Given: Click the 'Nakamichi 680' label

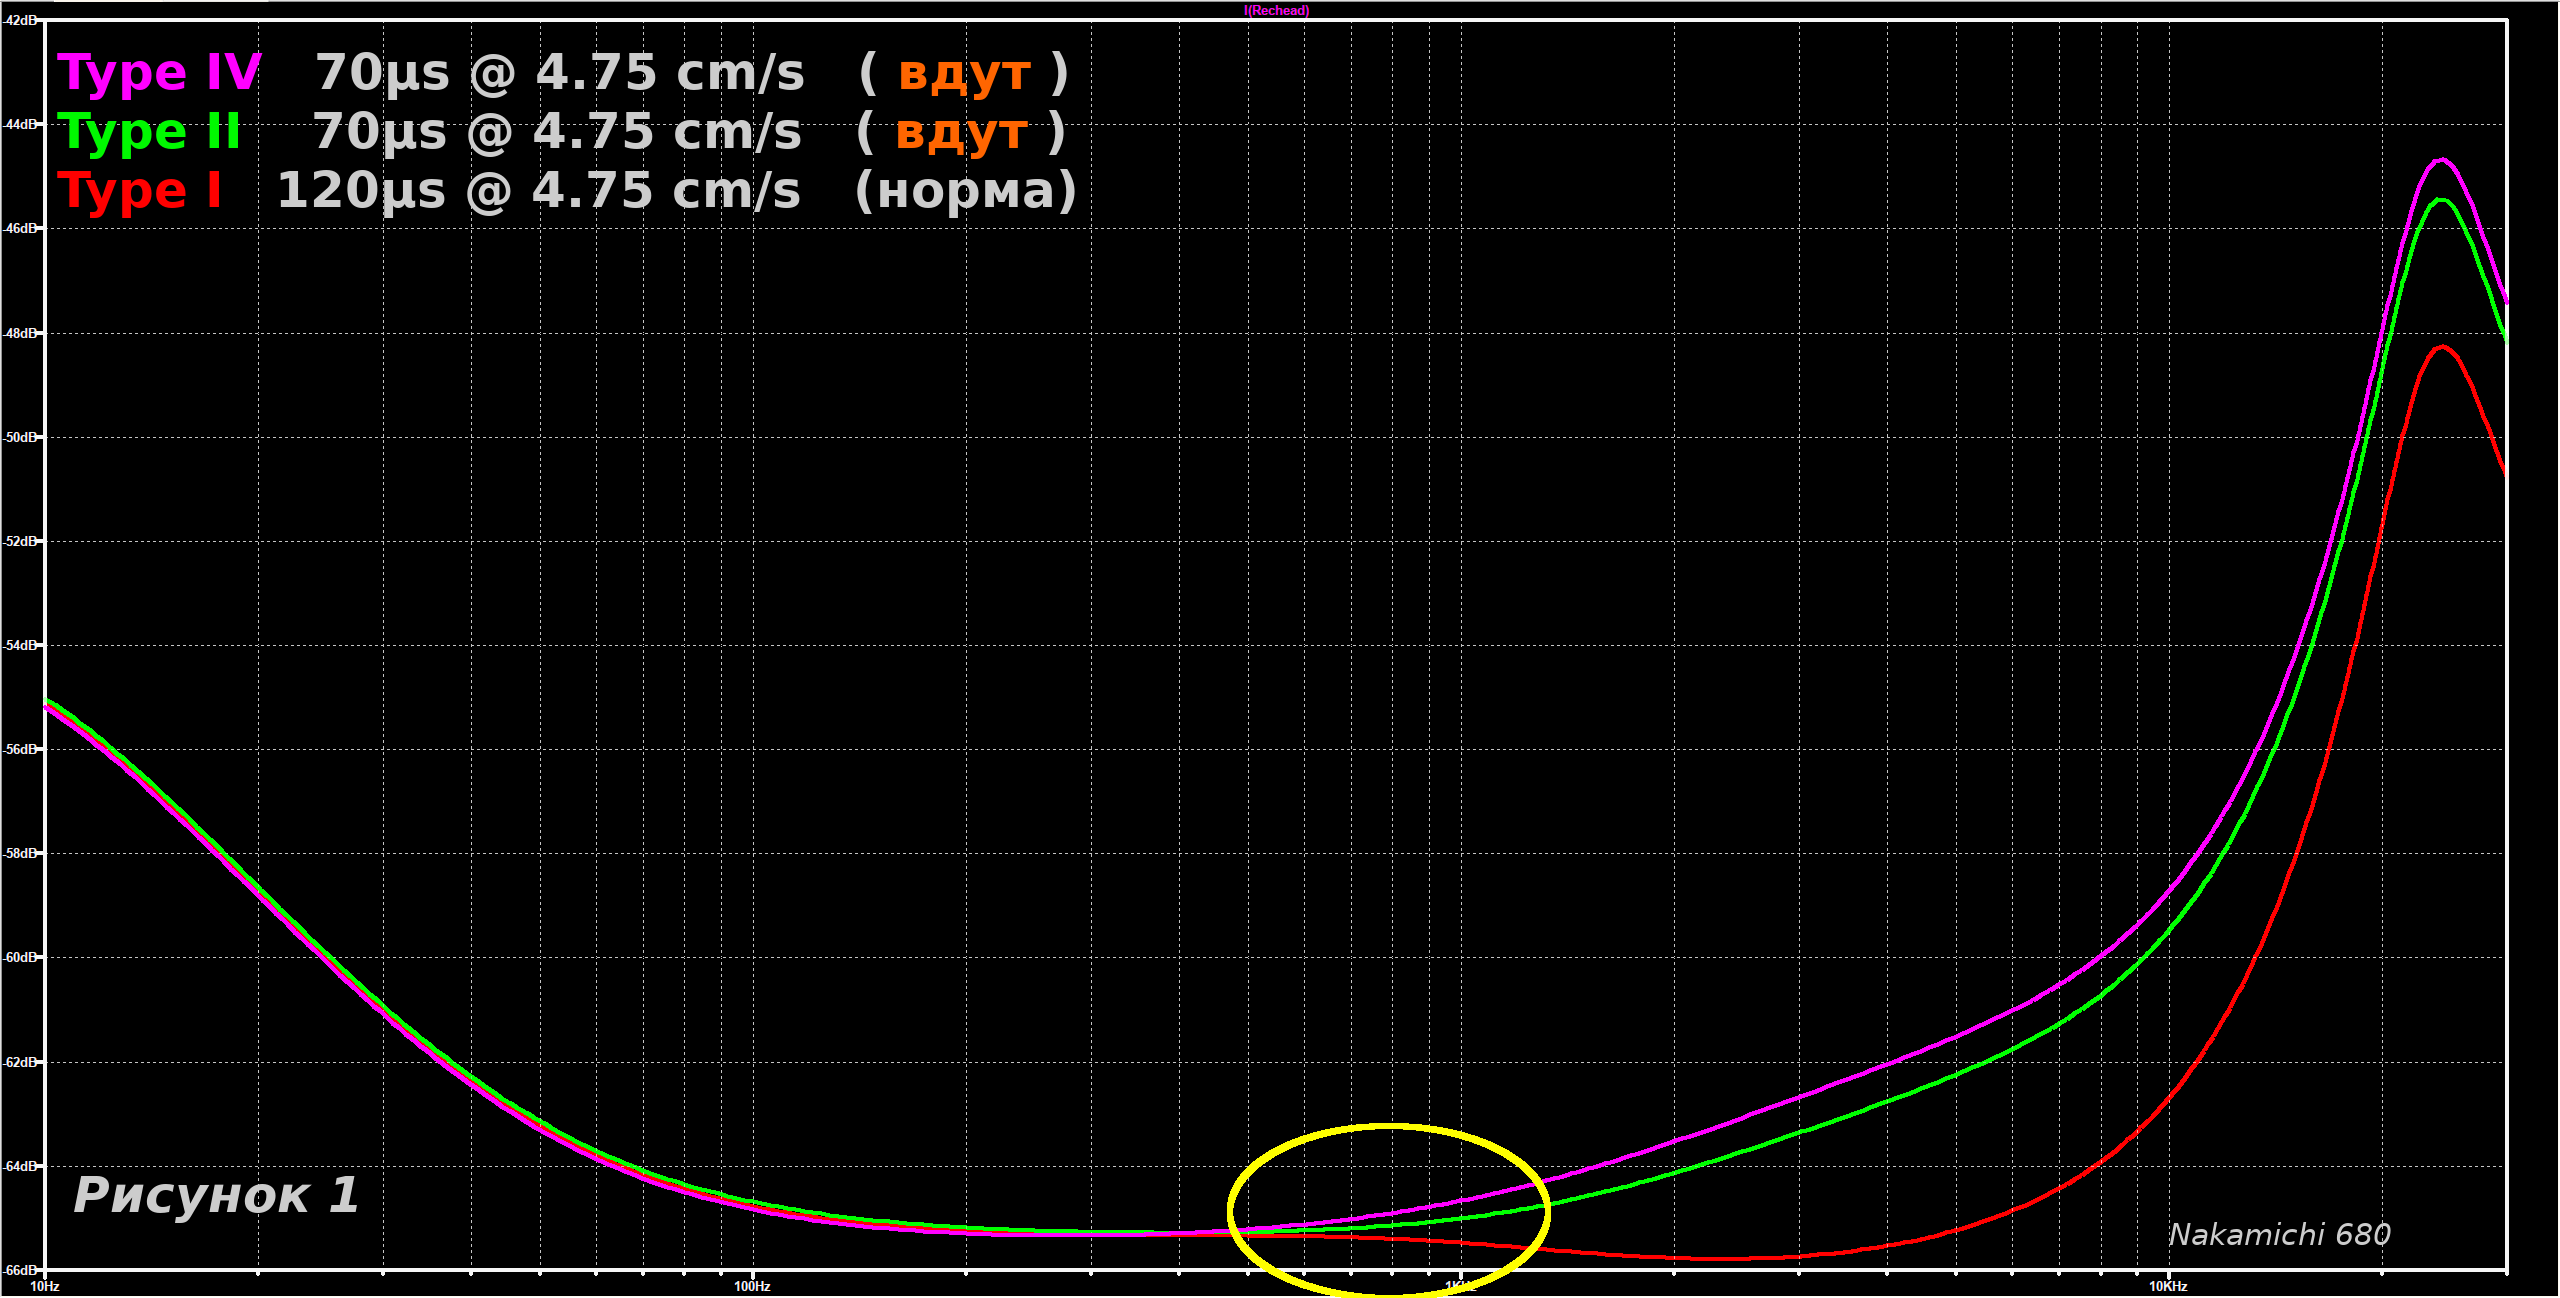Looking at the screenshot, I should [x=2279, y=1235].
